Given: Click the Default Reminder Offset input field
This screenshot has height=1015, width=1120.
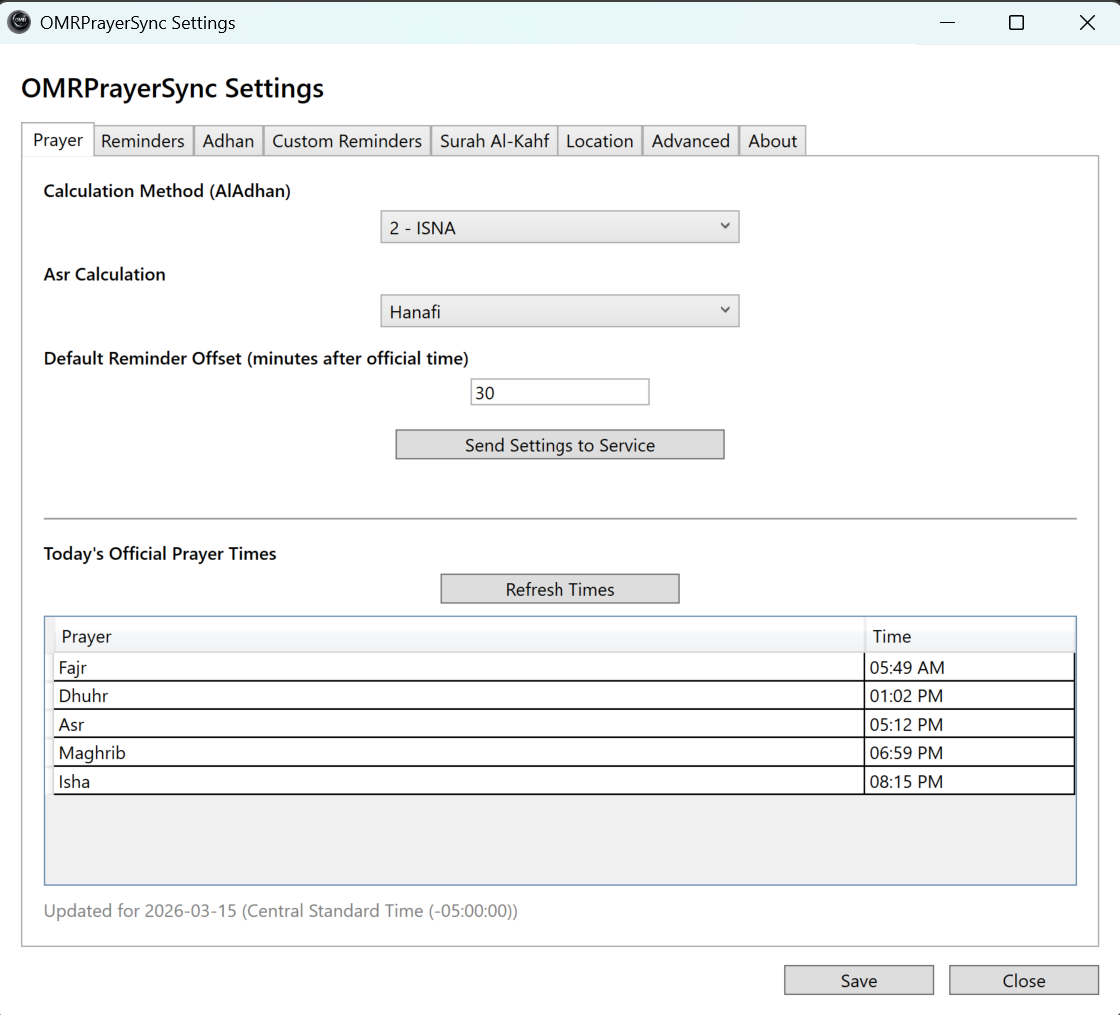Looking at the screenshot, I should click(x=560, y=392).
